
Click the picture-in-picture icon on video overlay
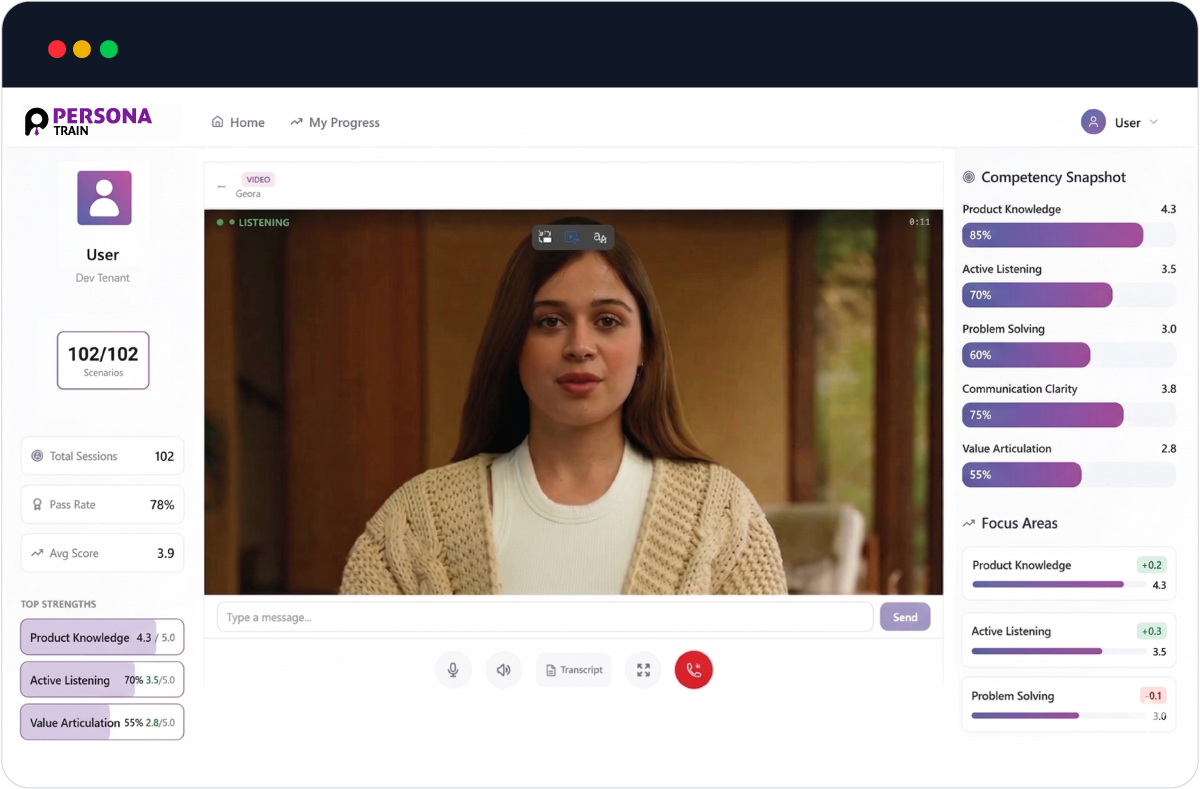point(545,237)
